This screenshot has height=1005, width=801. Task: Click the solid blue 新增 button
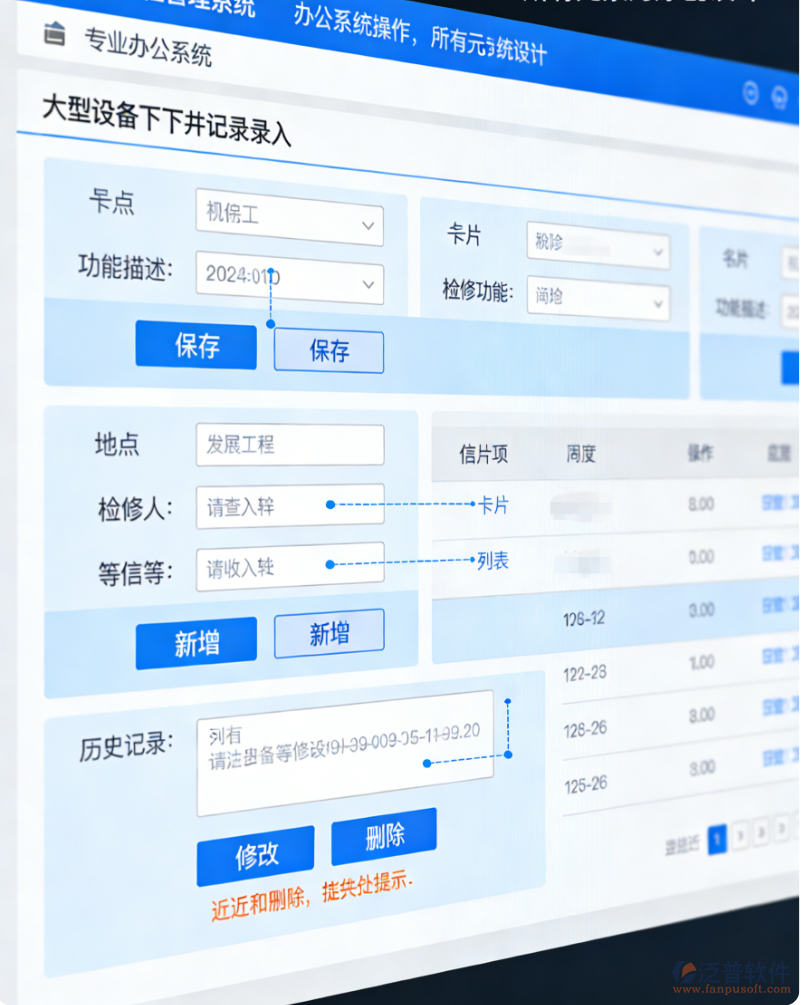click(x=196, y=638)
